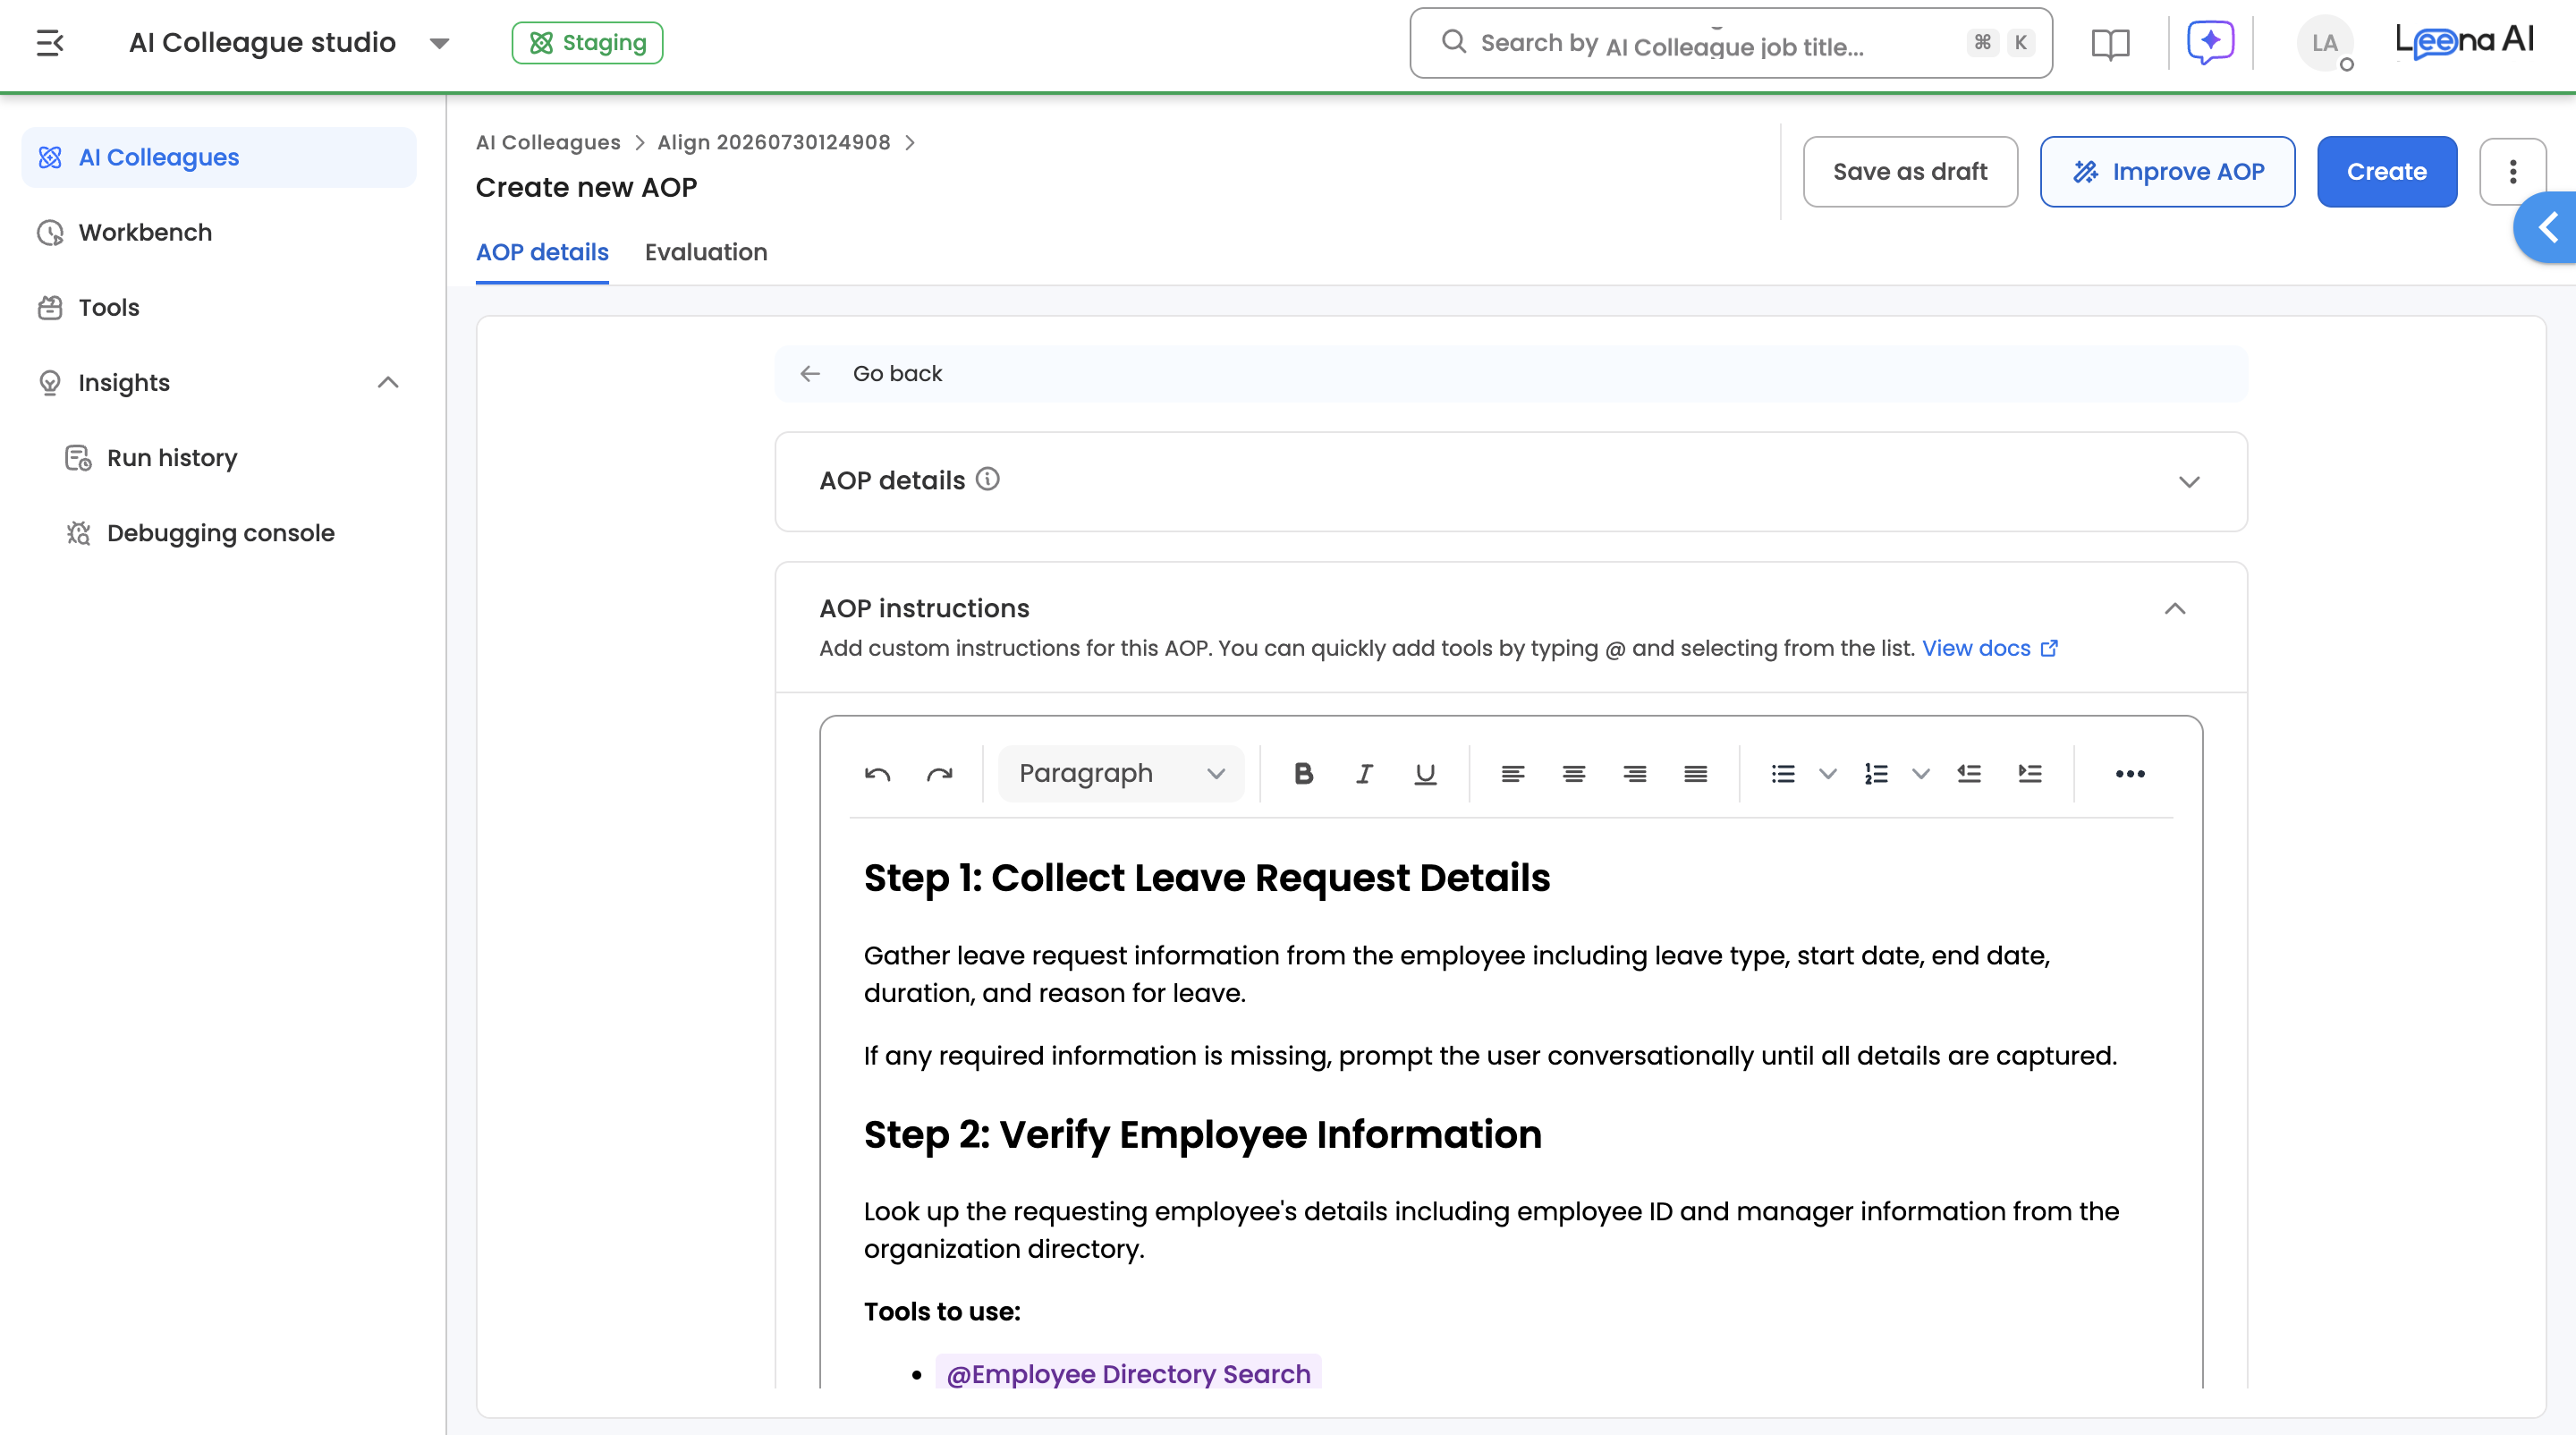This screenshot has height=1435, width=2576.
Task: Decrease the indent
Action: [1969, 773]
